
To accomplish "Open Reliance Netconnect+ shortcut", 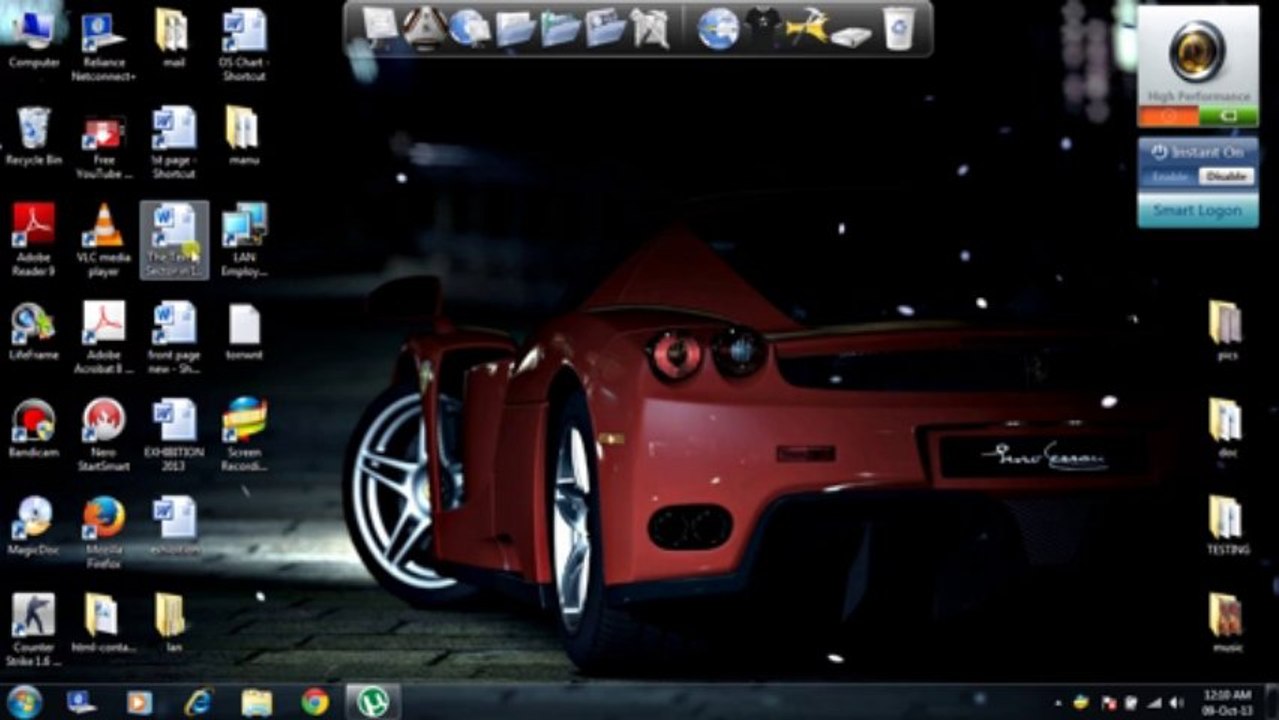I will 104,45.
